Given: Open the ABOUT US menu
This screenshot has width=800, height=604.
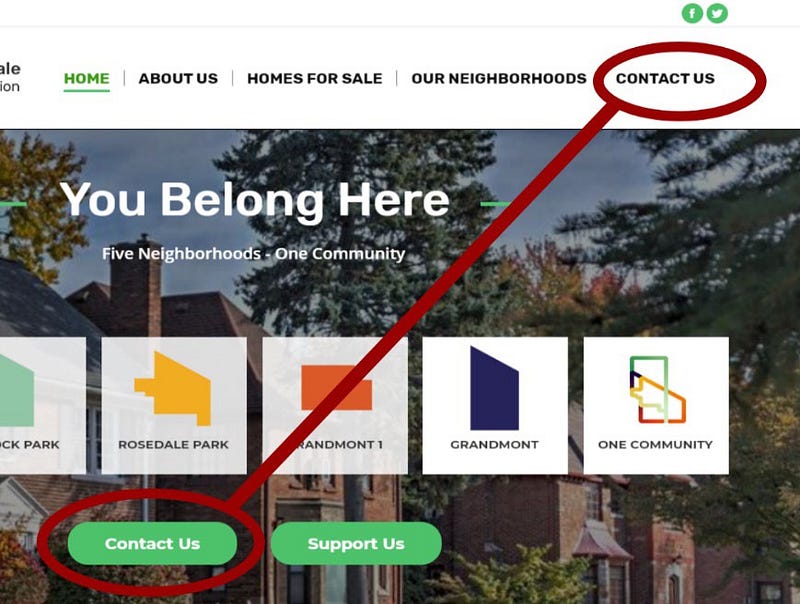Looking at the screenshot, I should pos(178,79).
